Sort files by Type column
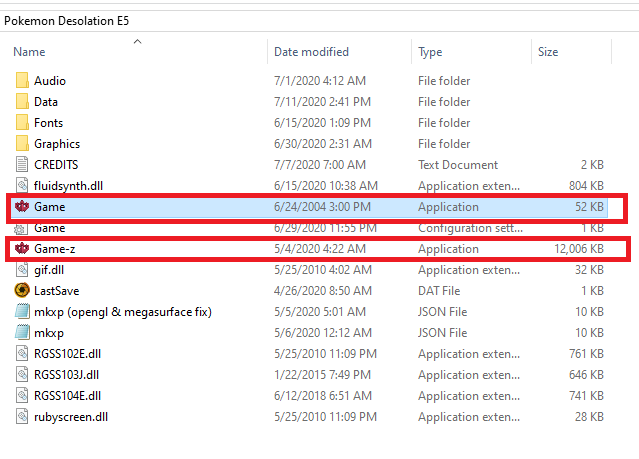The height and width of the screenshot is (459, 639). [430, 52]
